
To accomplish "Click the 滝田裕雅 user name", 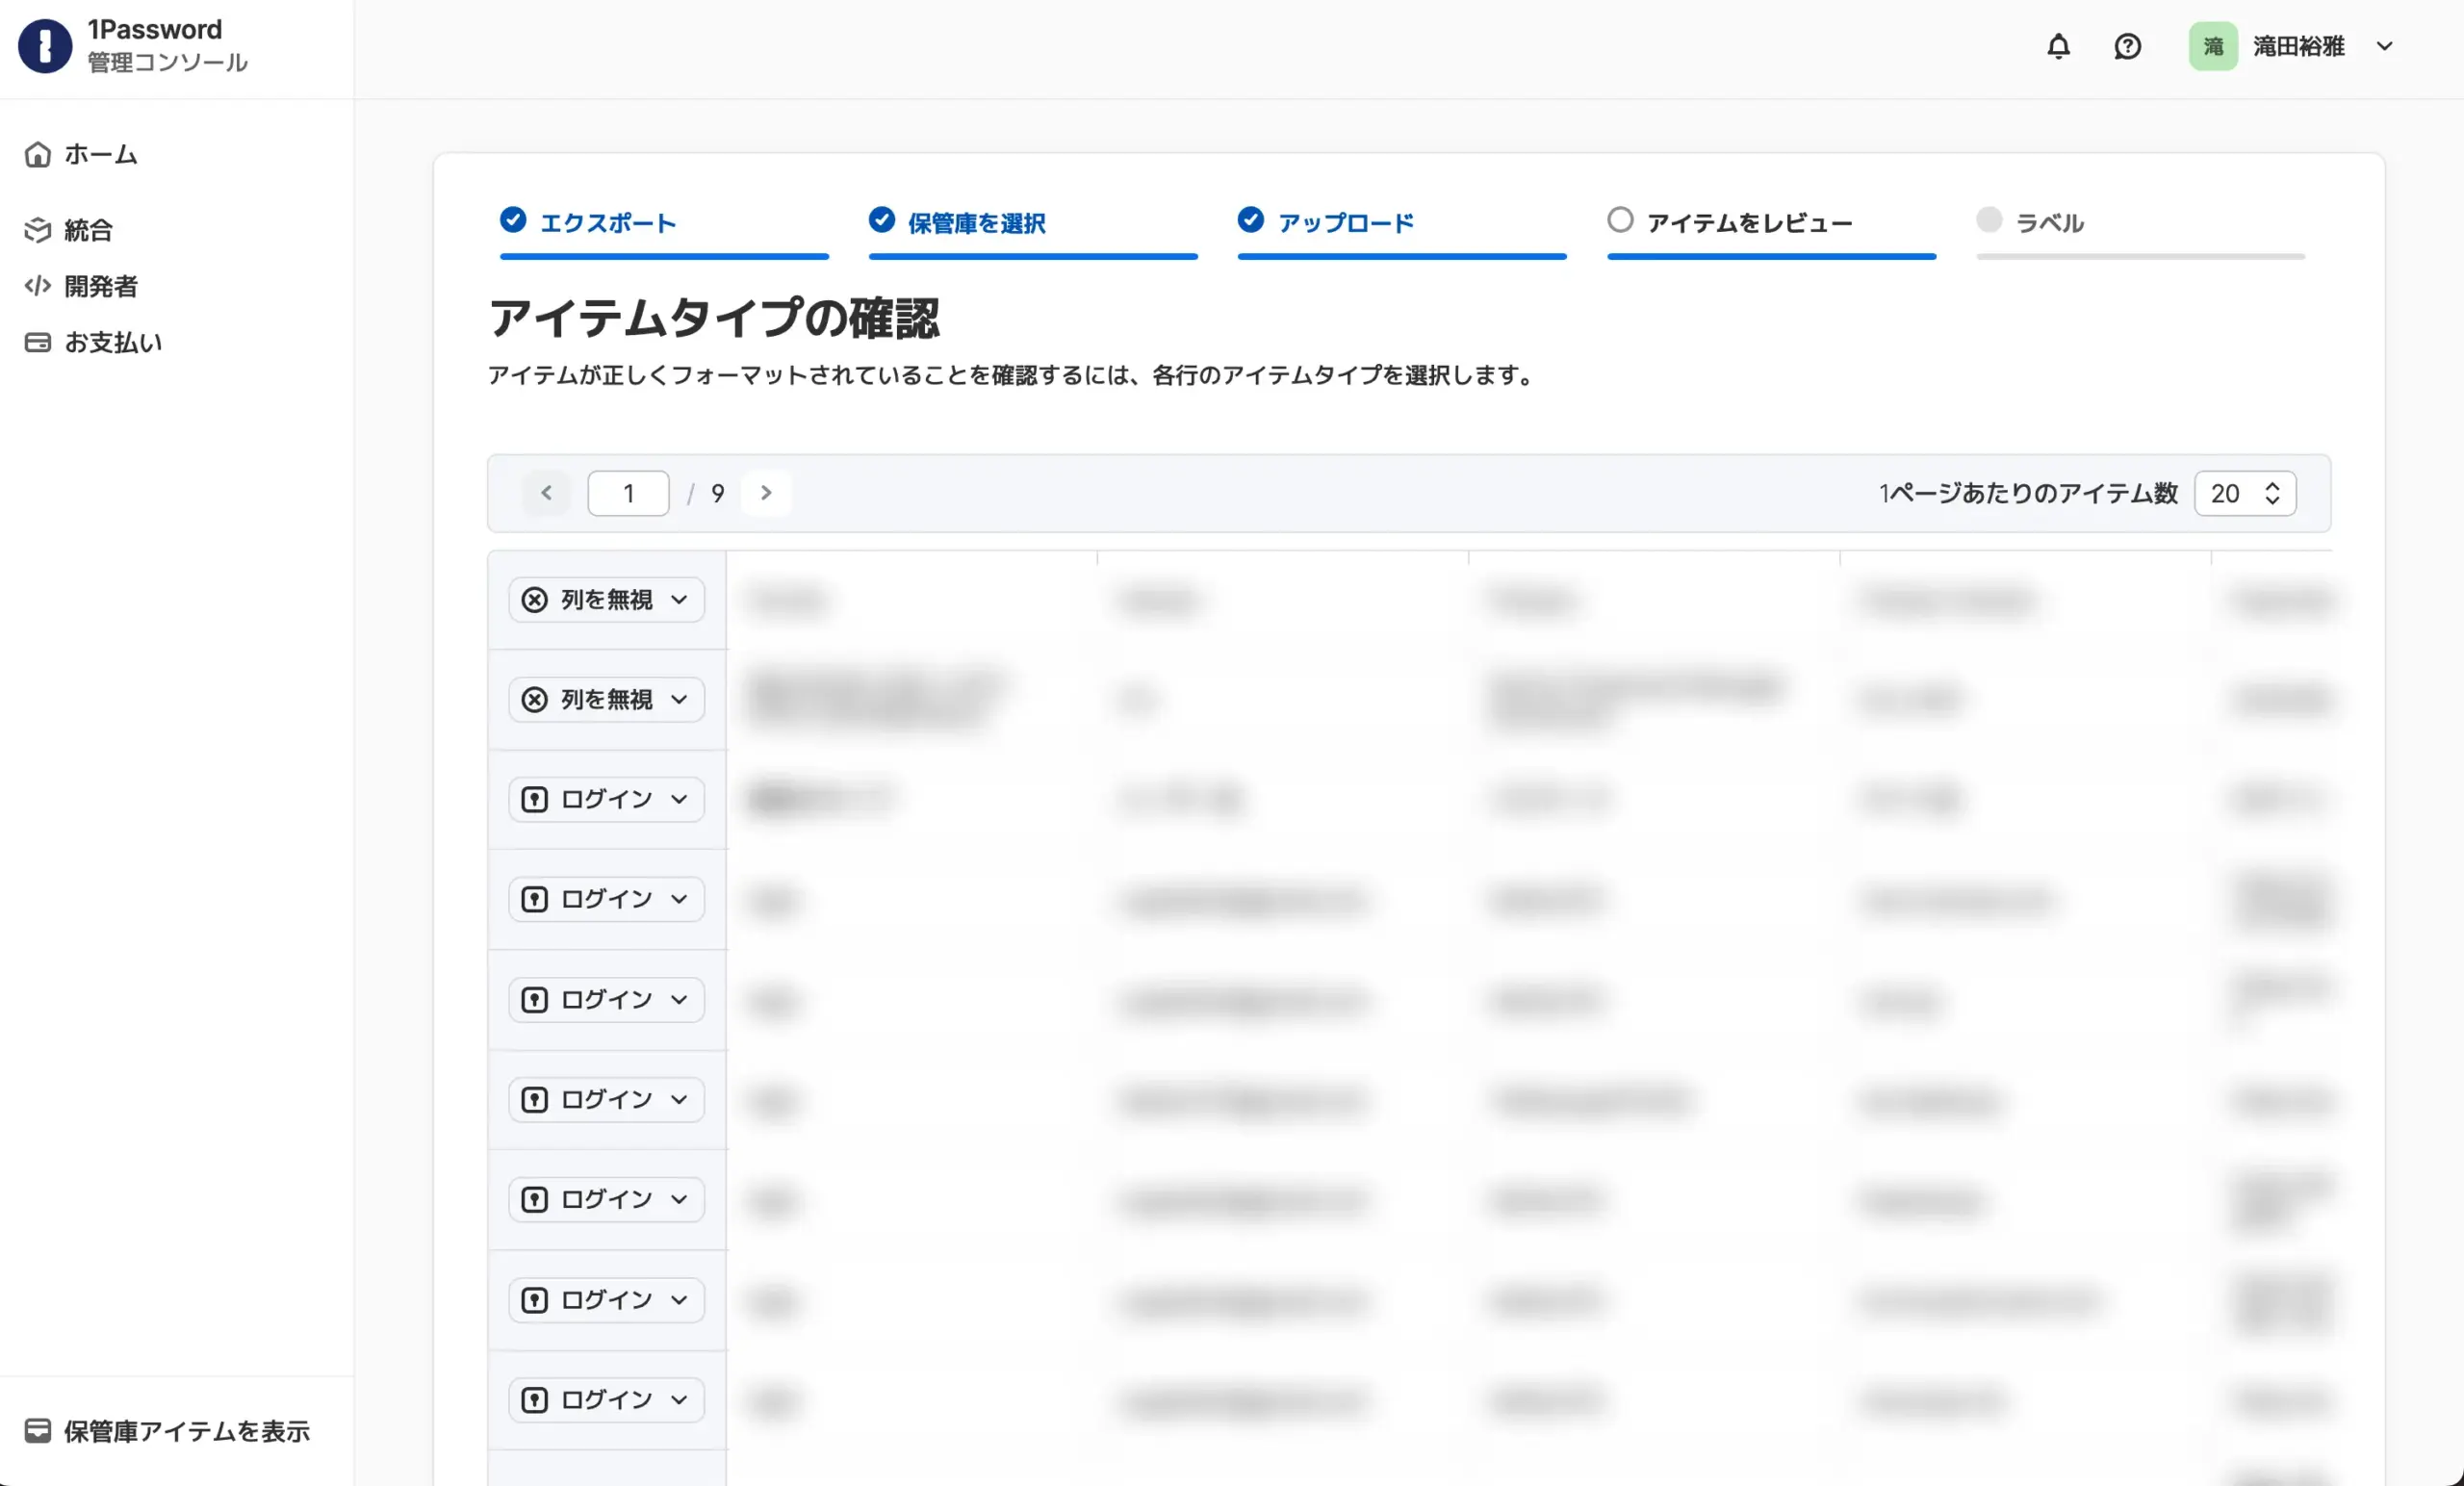I will tap(2298, 46).
